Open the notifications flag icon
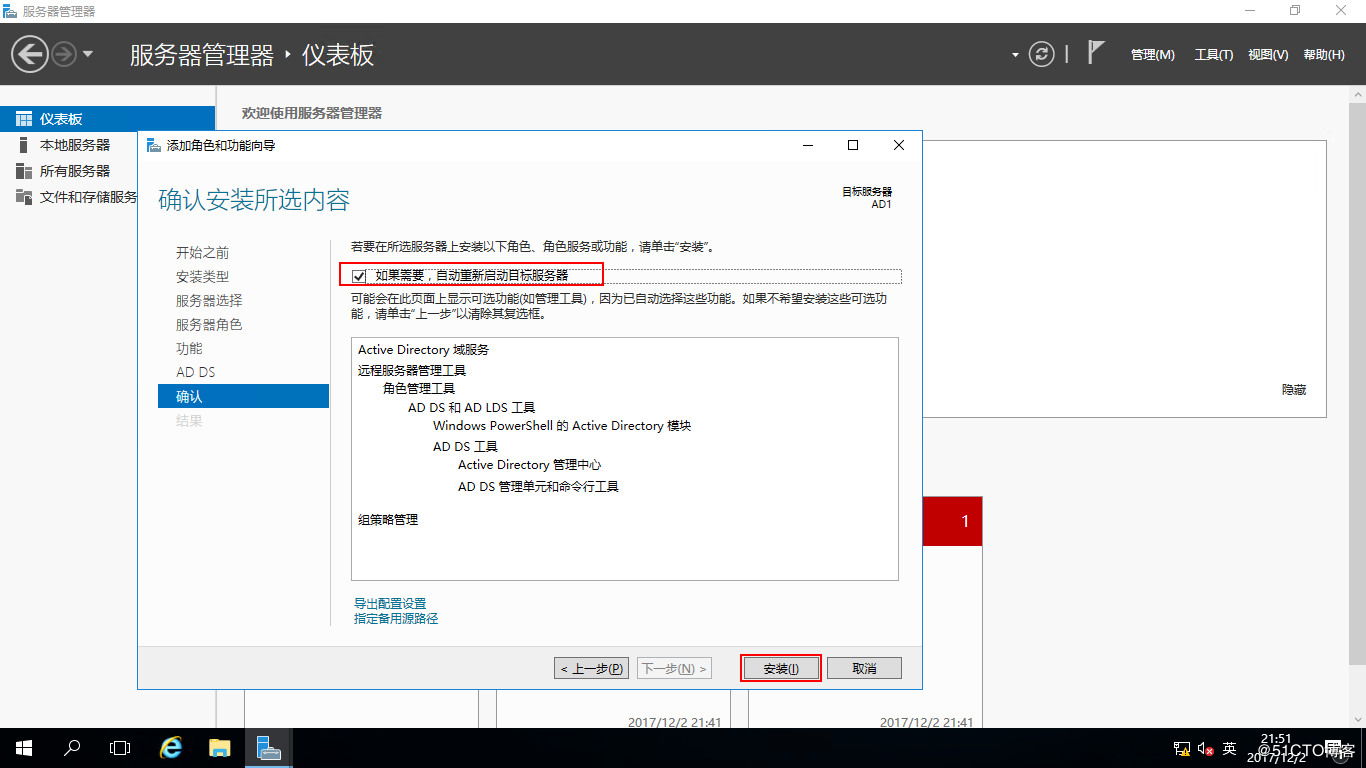This screenshot has width=1366, height=768. pos(1096,52)
